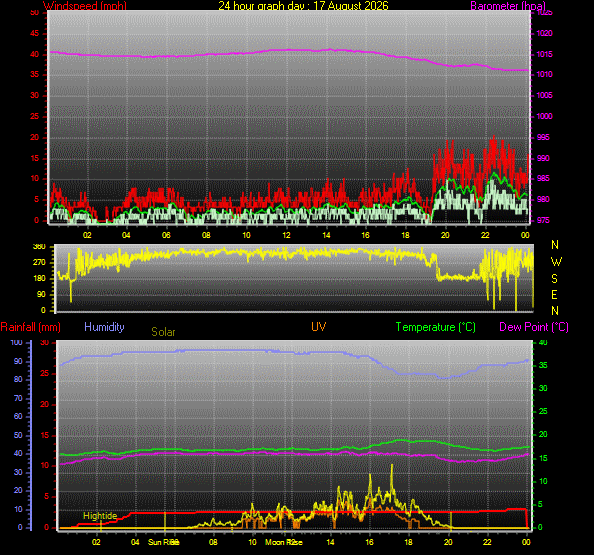Click the "Moon Rise" marker label
Viewport: 594px width, 555px height.
coord(284,542)
